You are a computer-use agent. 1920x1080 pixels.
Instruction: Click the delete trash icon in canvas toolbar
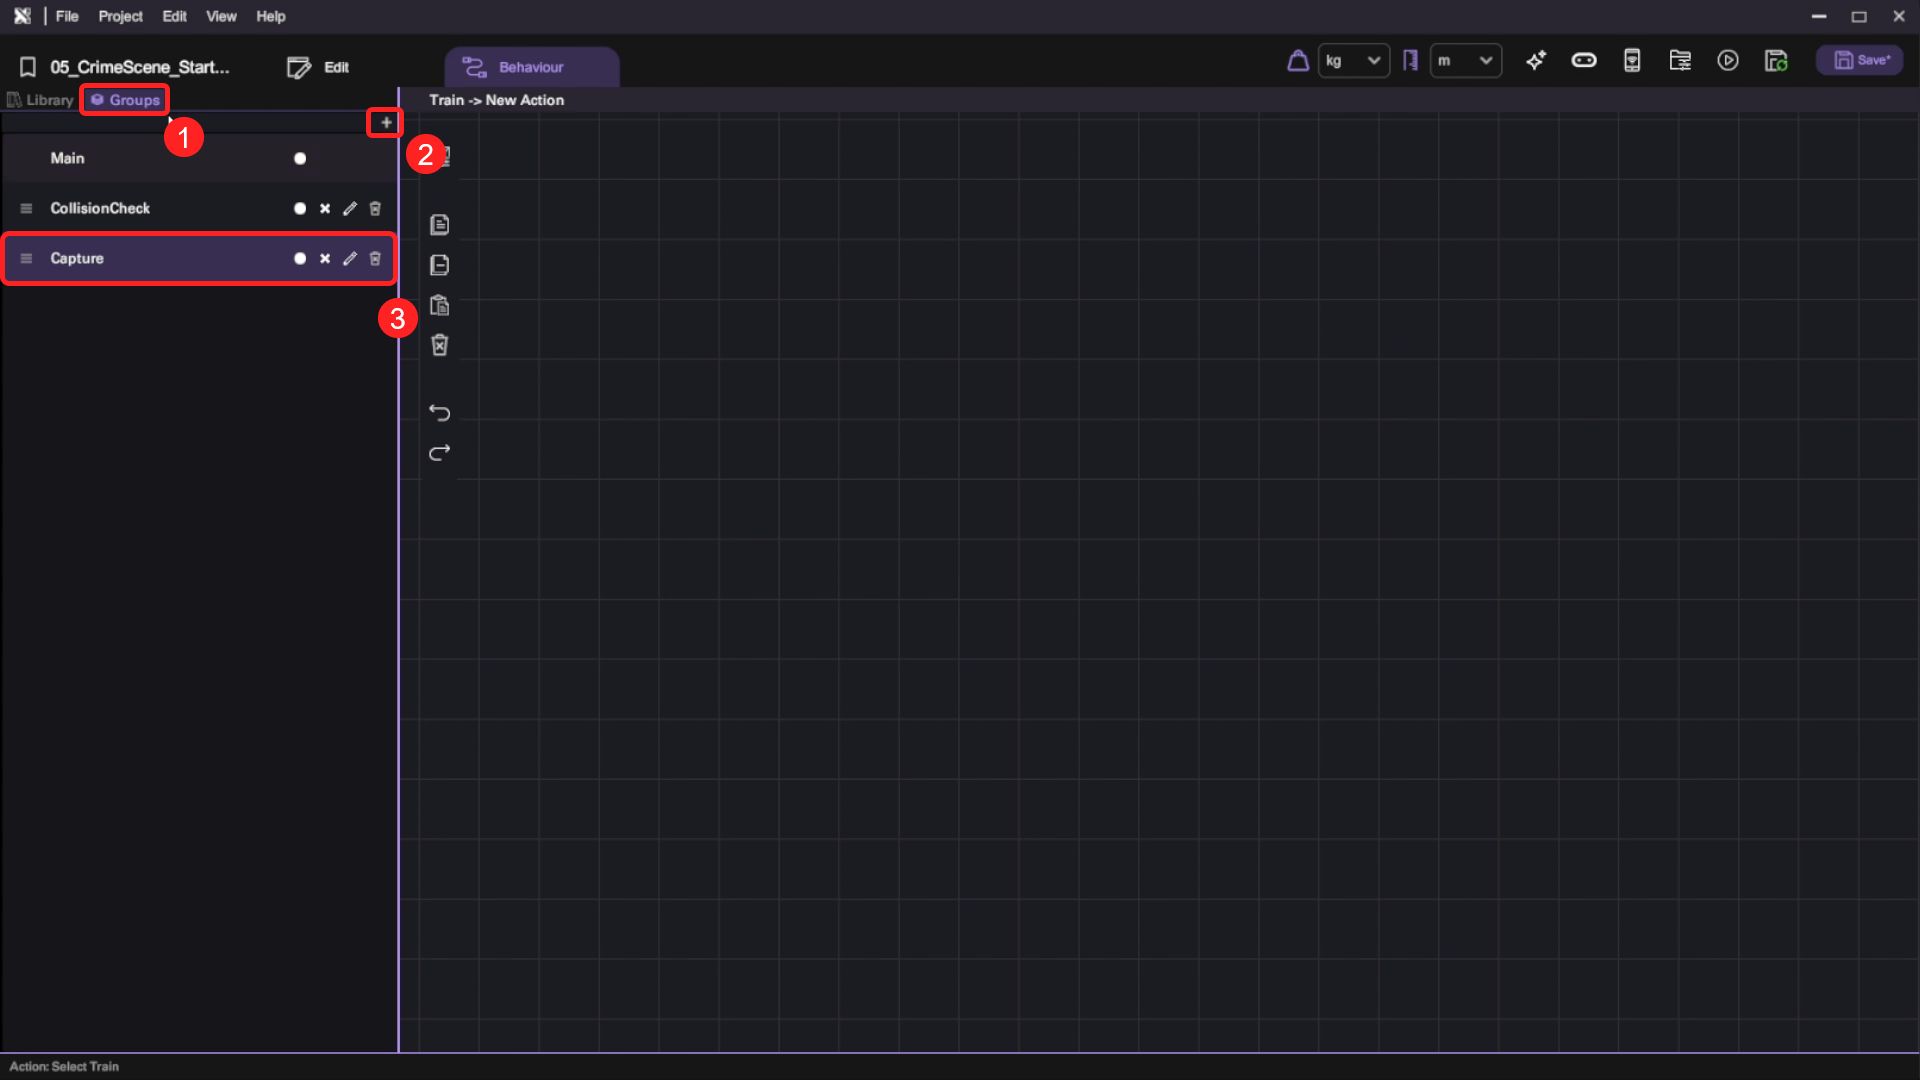(x=439, y=345)
